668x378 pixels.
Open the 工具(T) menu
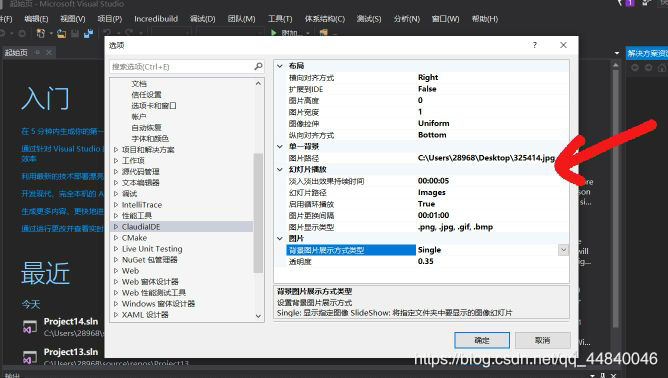point(280,19)
